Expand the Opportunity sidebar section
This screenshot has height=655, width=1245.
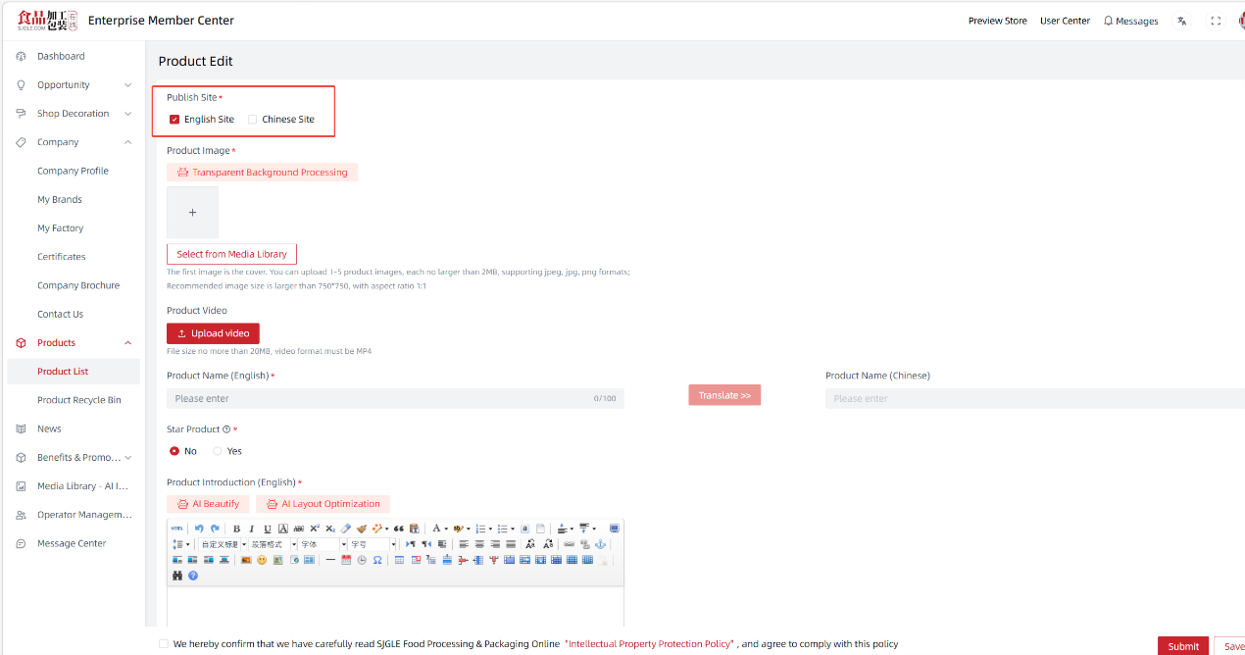[x=127, y=85]
